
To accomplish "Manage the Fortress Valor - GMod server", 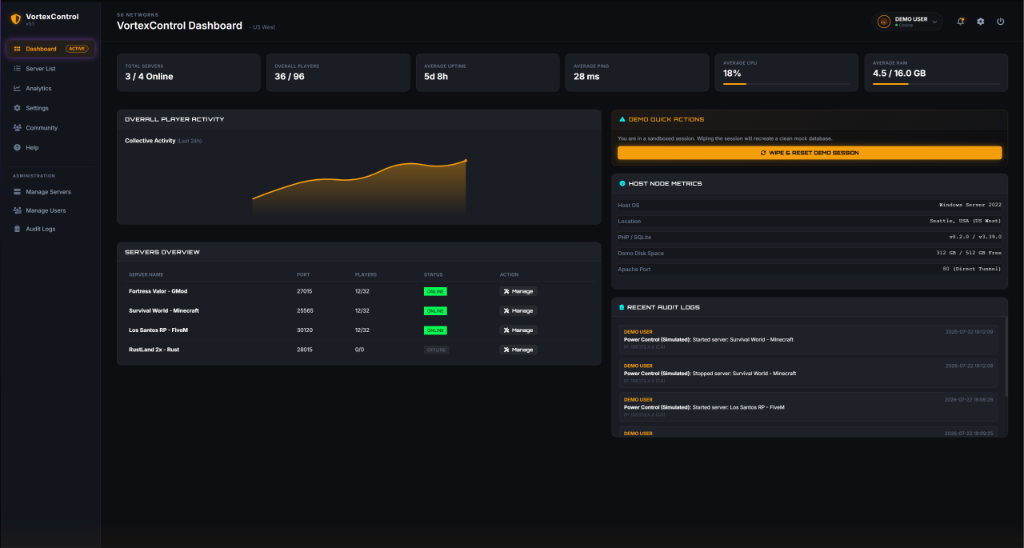I will pos(519,291).
